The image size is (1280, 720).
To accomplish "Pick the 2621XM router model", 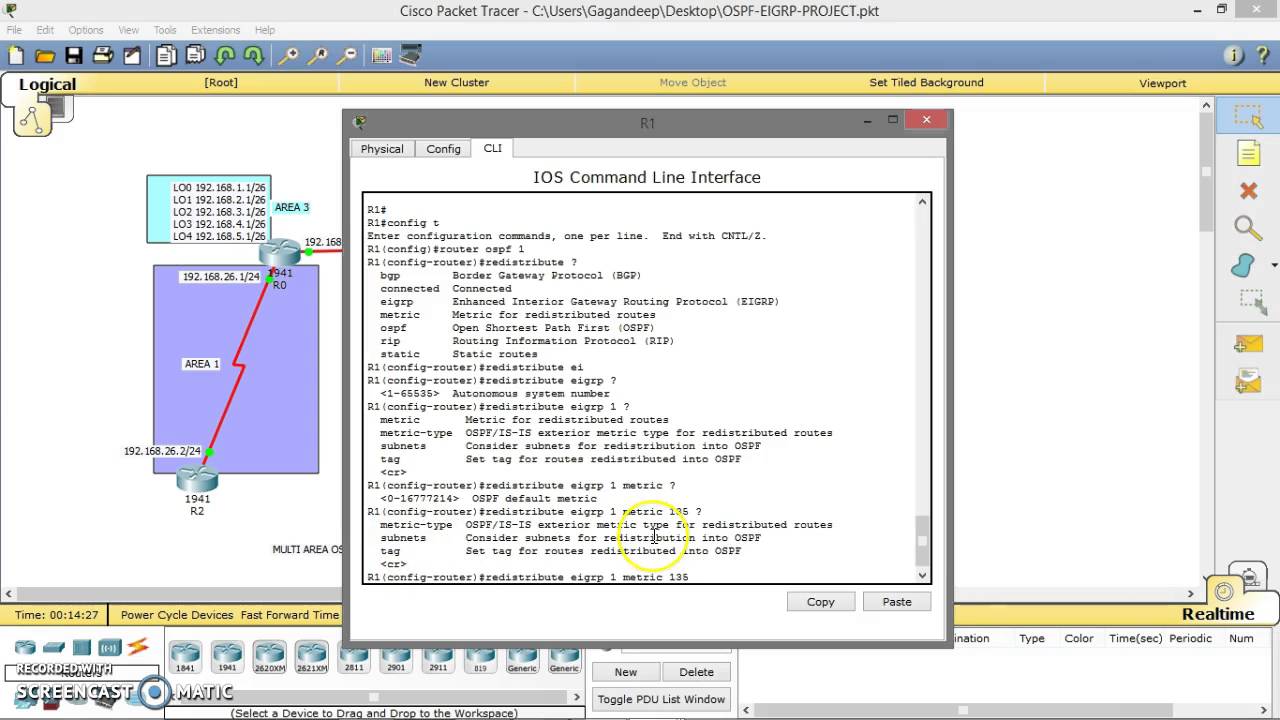I will click(x=311, y=657).
